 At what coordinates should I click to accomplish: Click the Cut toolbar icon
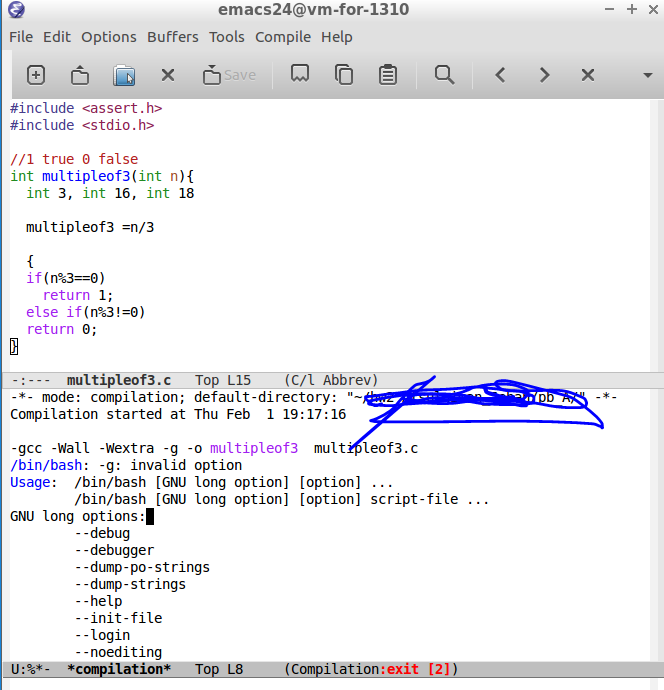[x=300, y=73]
